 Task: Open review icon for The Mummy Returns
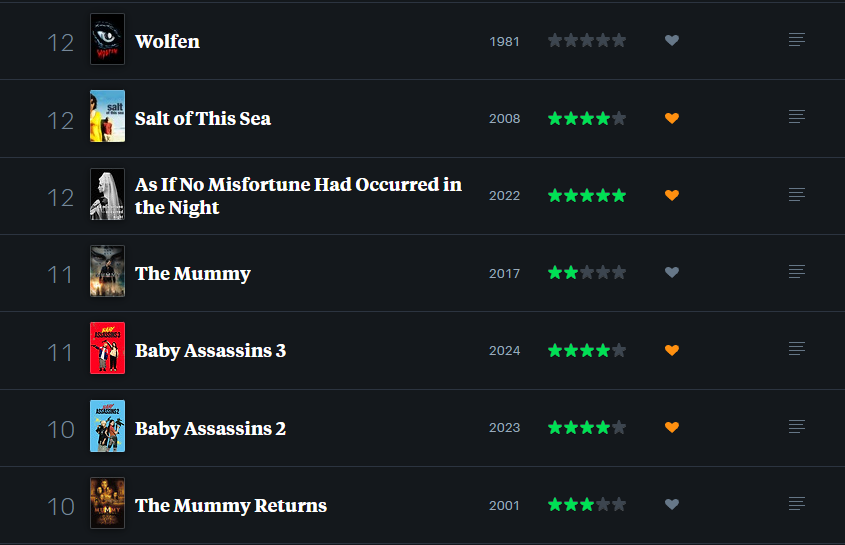tap(796, 504)
